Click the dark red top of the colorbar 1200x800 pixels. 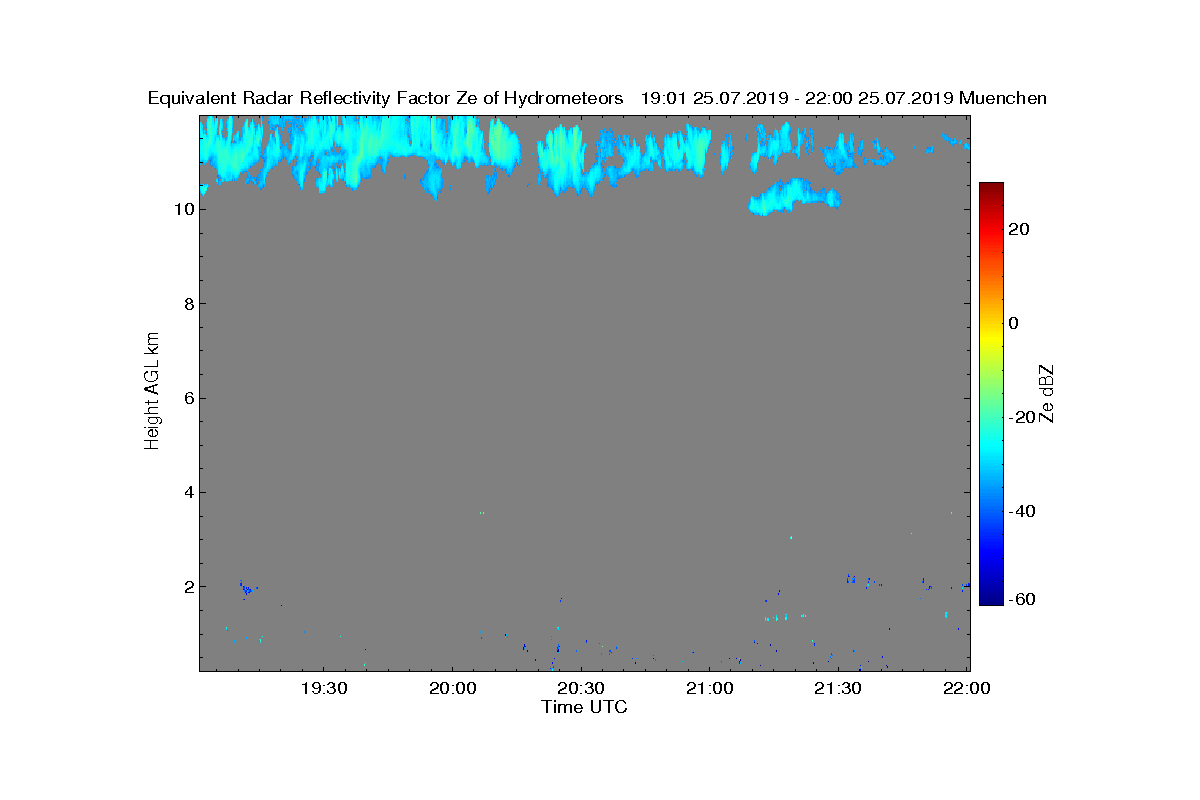pos(991,189)
